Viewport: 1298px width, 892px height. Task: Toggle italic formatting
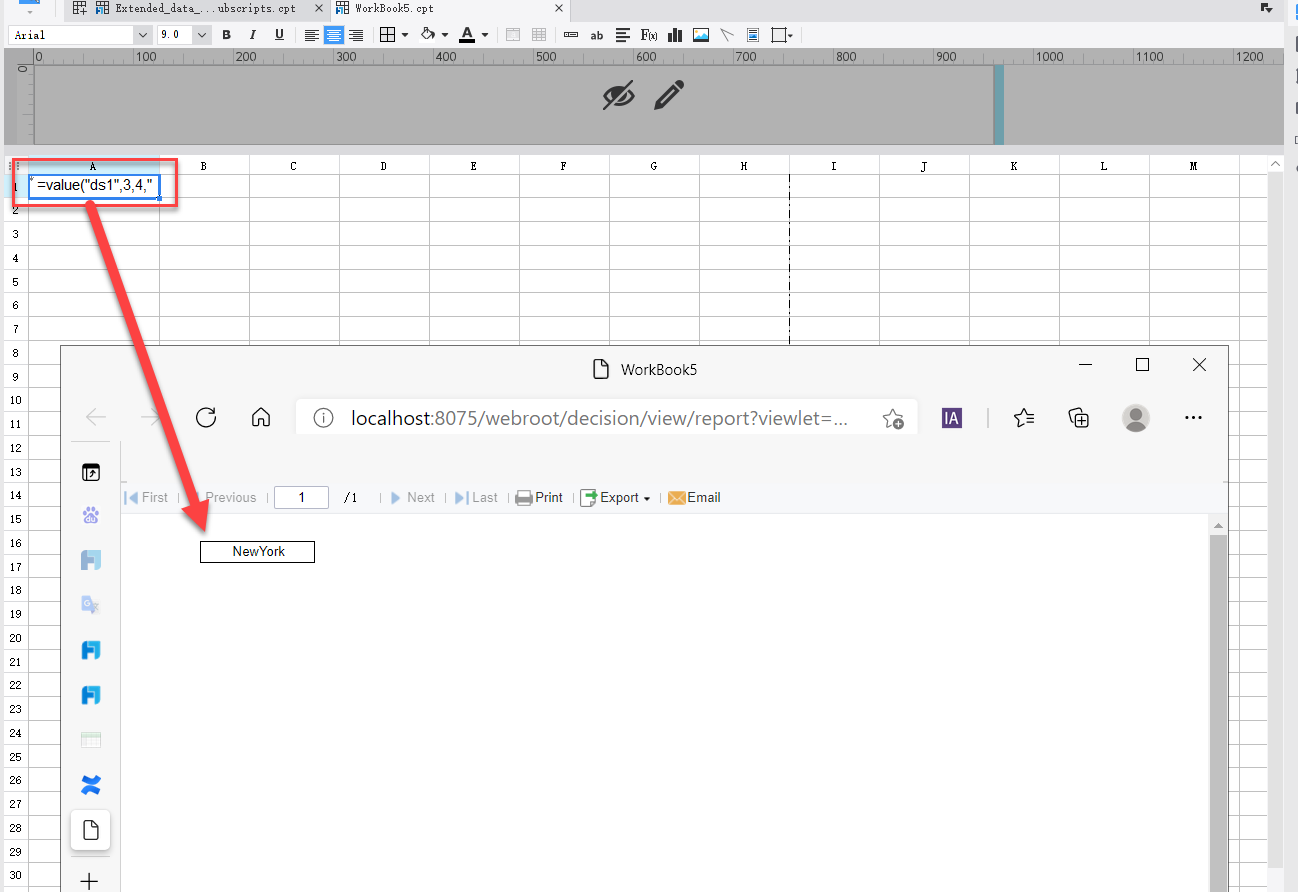coord(252,34)
